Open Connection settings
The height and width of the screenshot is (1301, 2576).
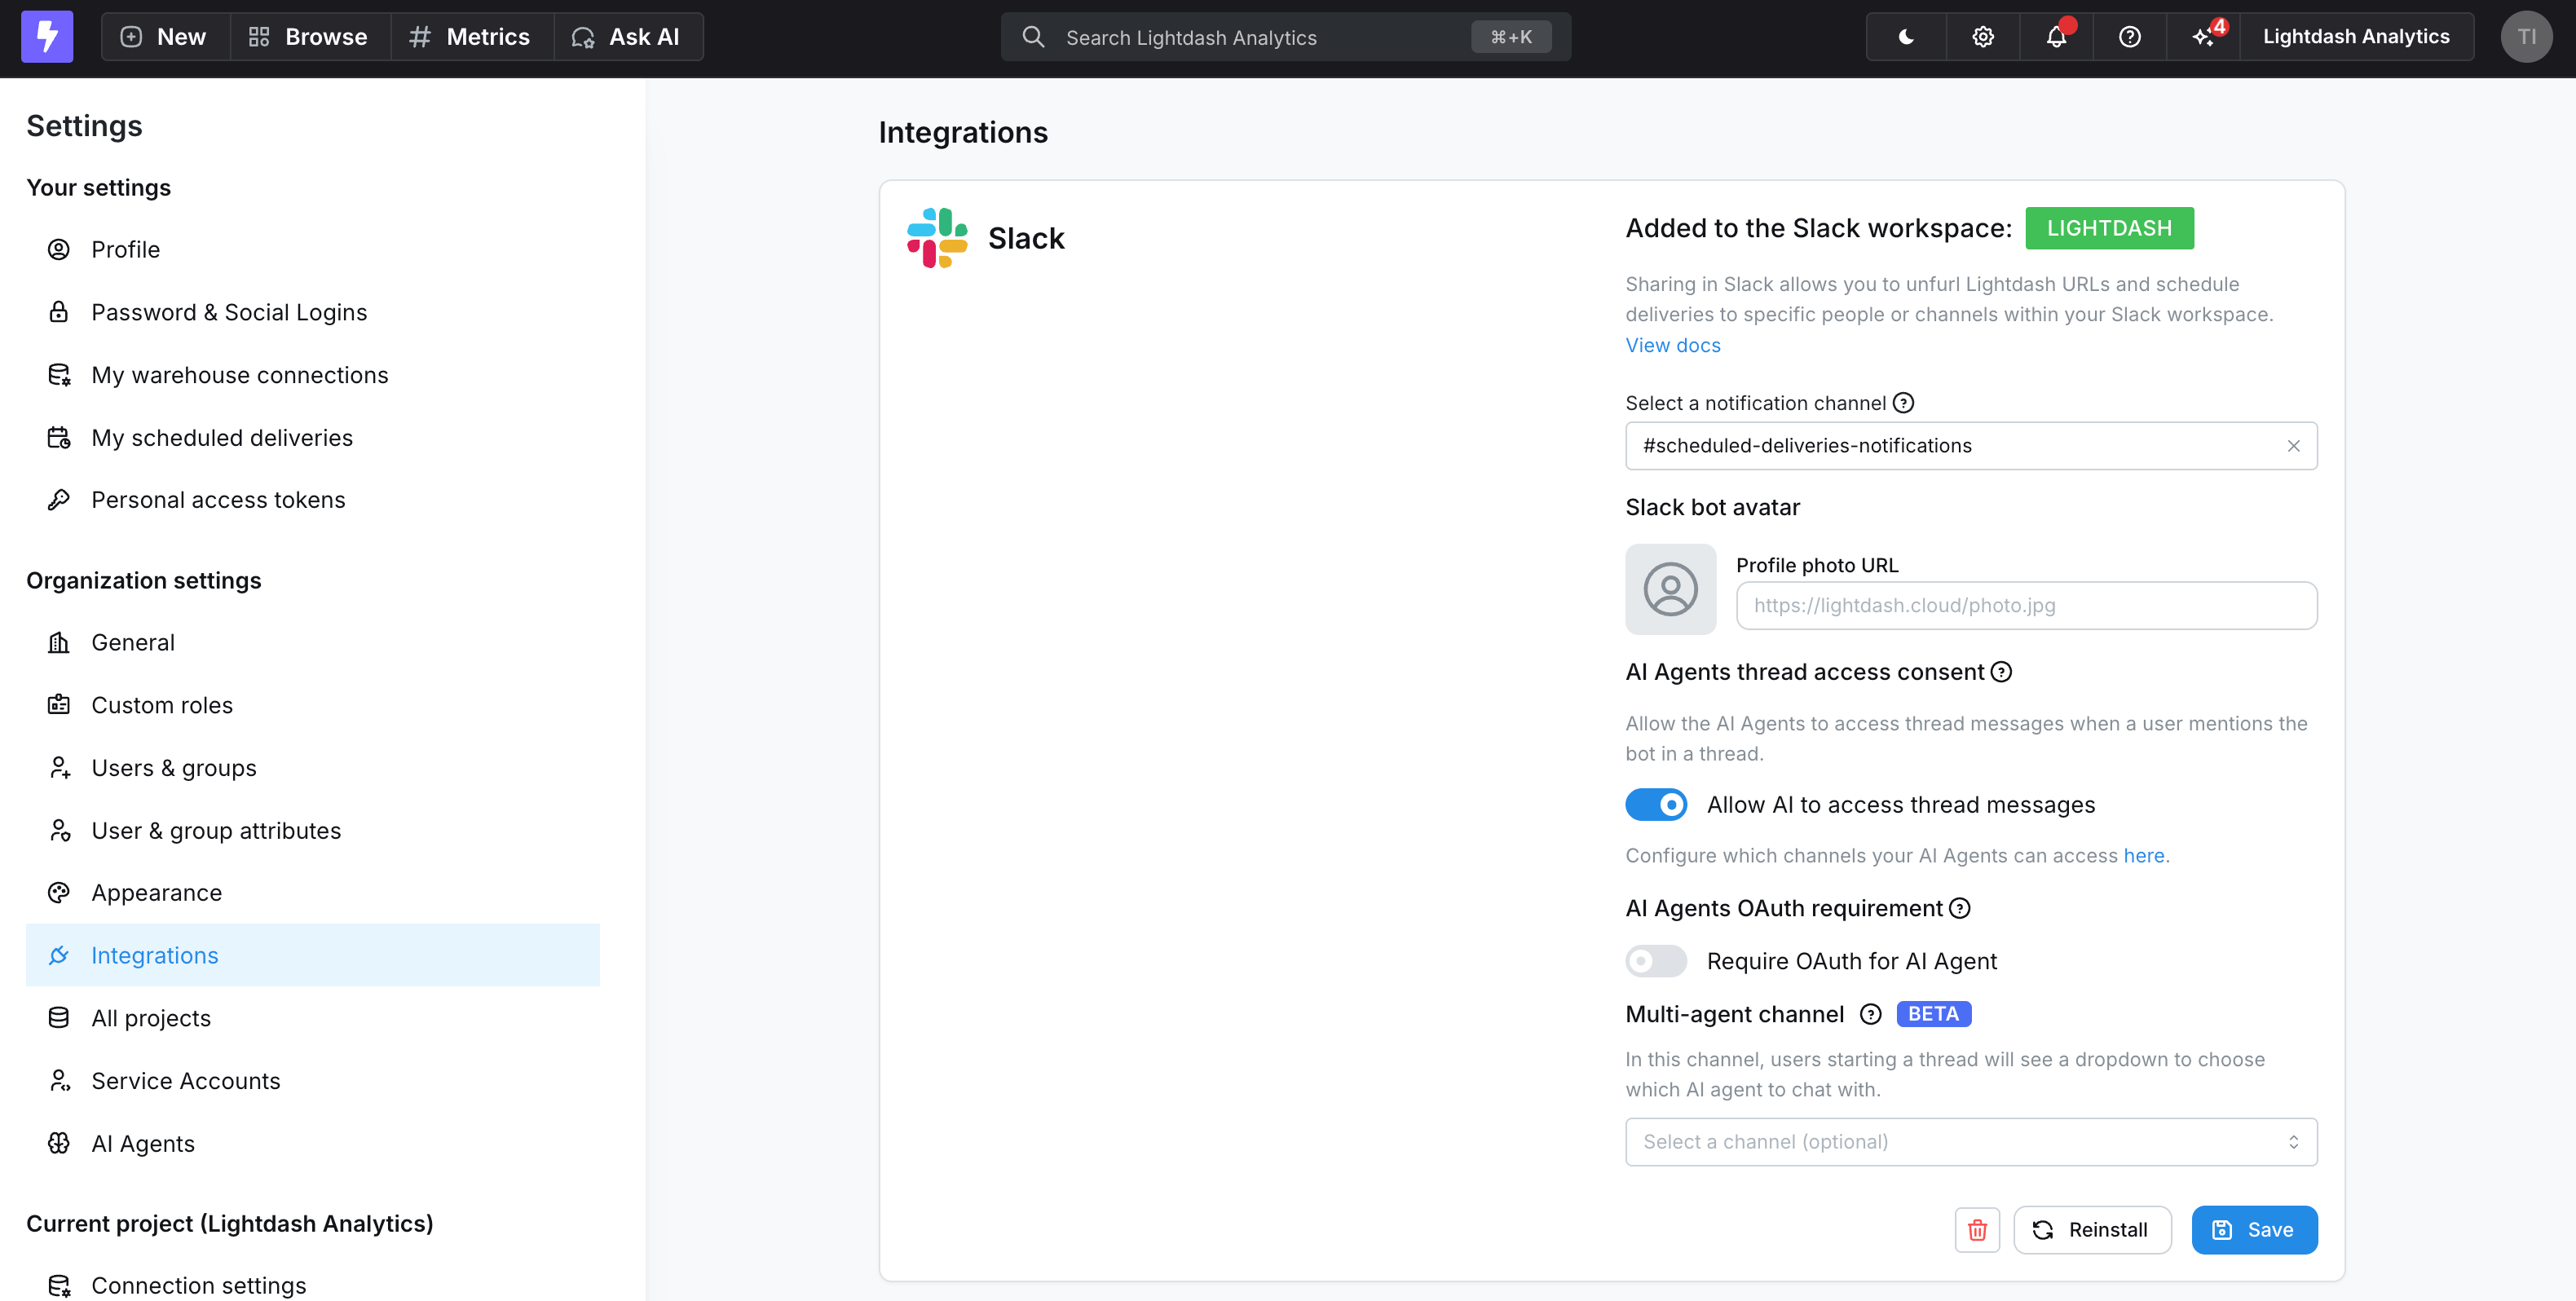312,1285
